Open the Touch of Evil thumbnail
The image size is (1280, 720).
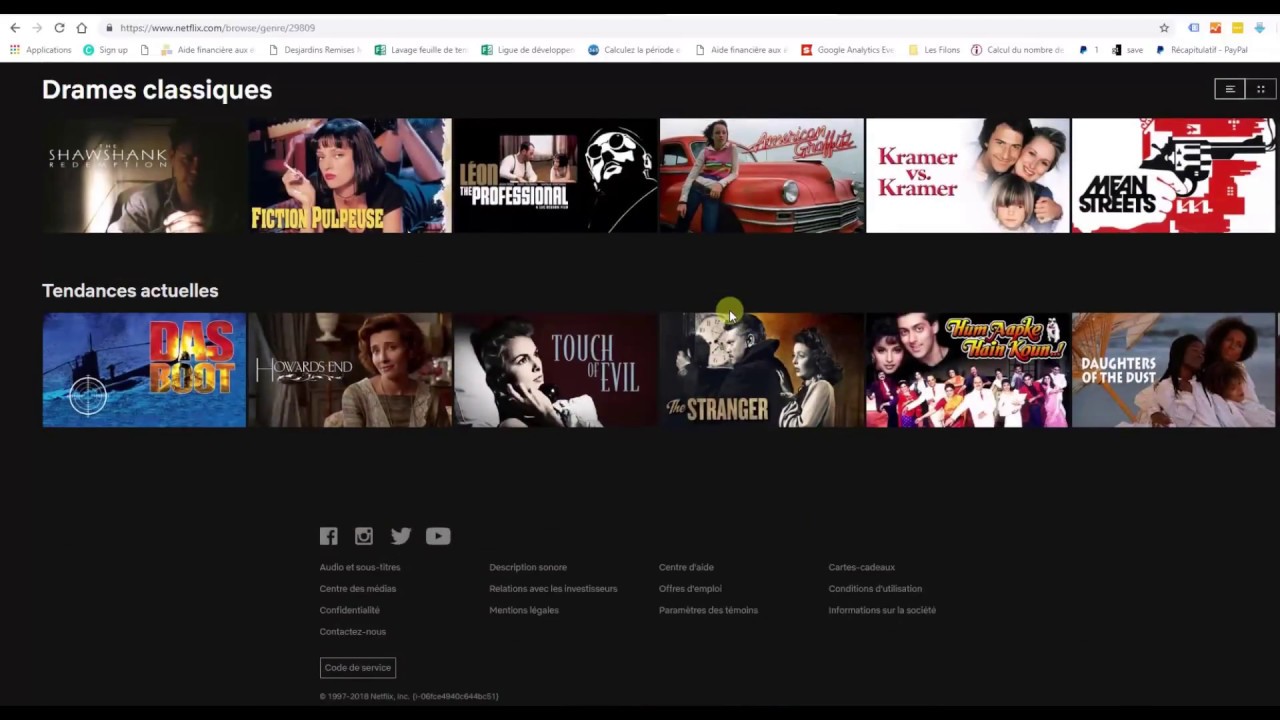coord(556,370)
